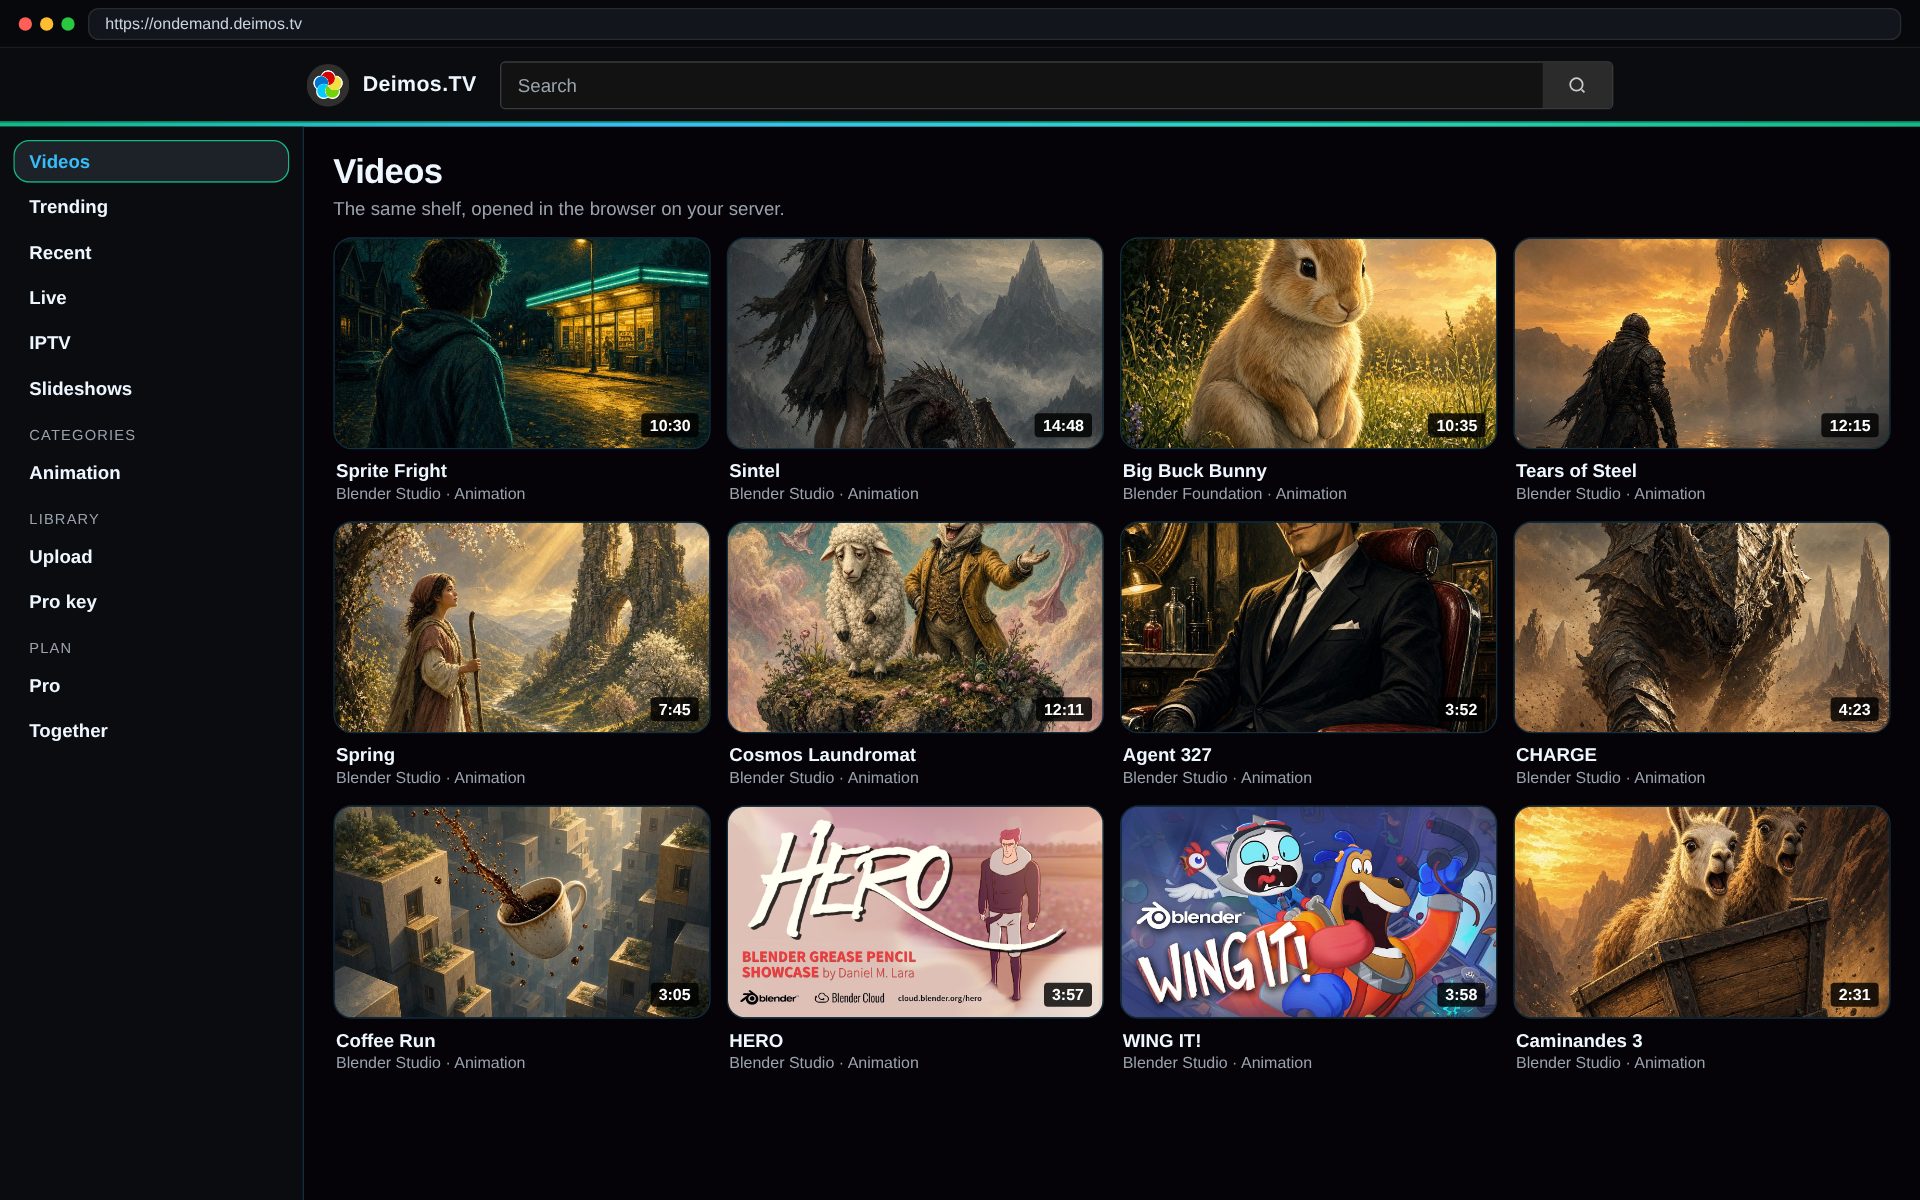Click the Sintel title text
This screenshot has height=1200, width=1920.
(754, 470)
